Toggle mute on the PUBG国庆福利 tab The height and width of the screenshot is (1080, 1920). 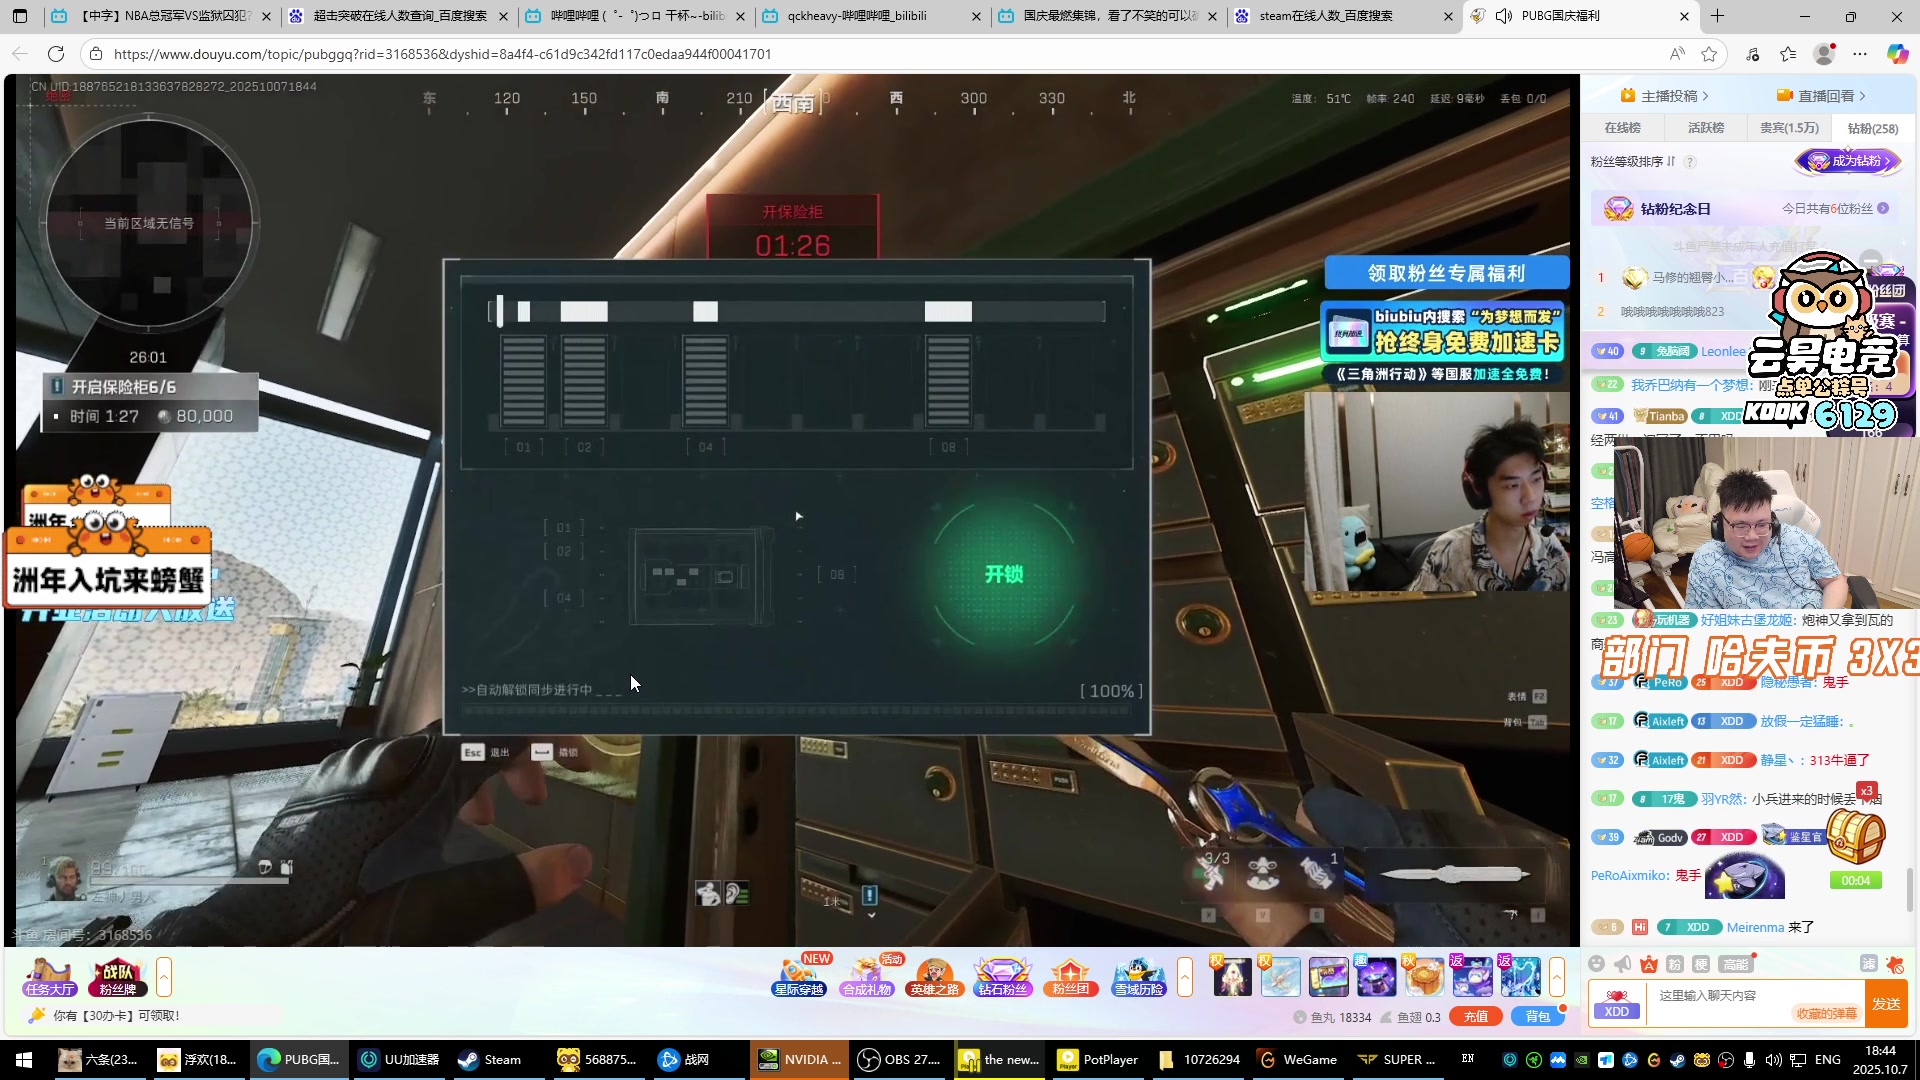click(1503, 16)
